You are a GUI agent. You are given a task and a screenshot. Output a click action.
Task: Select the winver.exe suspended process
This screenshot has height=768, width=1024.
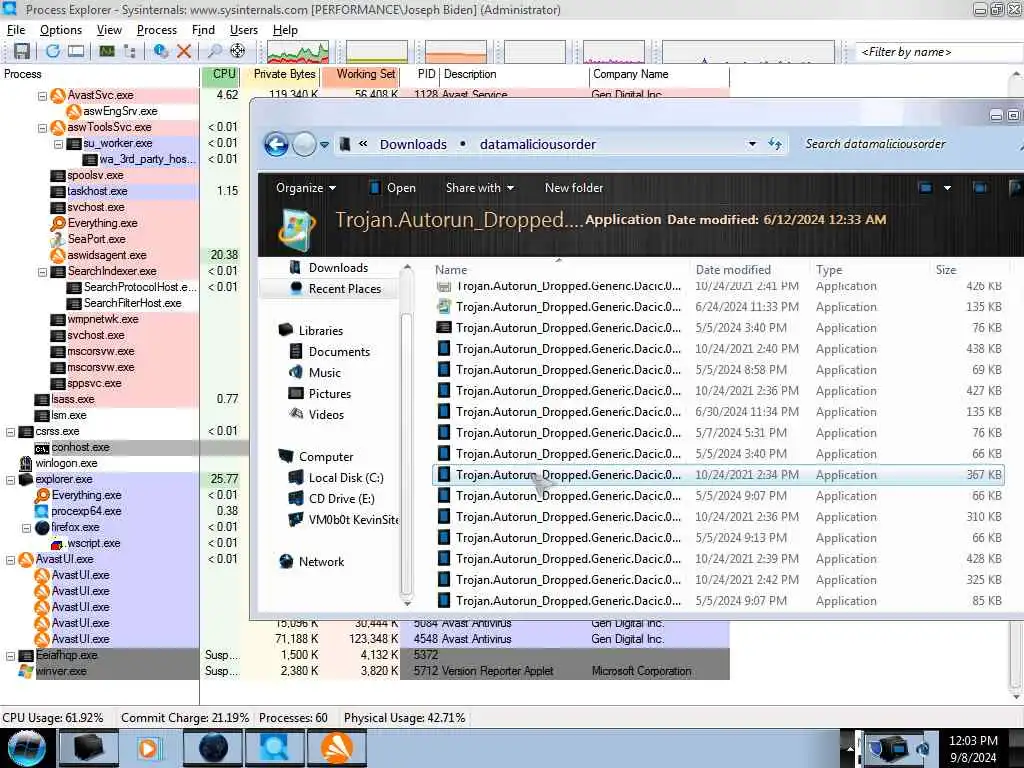61,671
